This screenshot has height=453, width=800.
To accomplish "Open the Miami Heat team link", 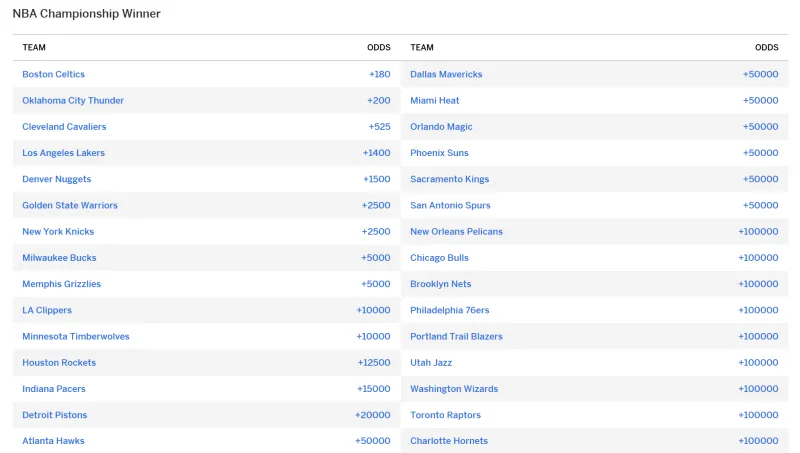I will coord(435,100).
